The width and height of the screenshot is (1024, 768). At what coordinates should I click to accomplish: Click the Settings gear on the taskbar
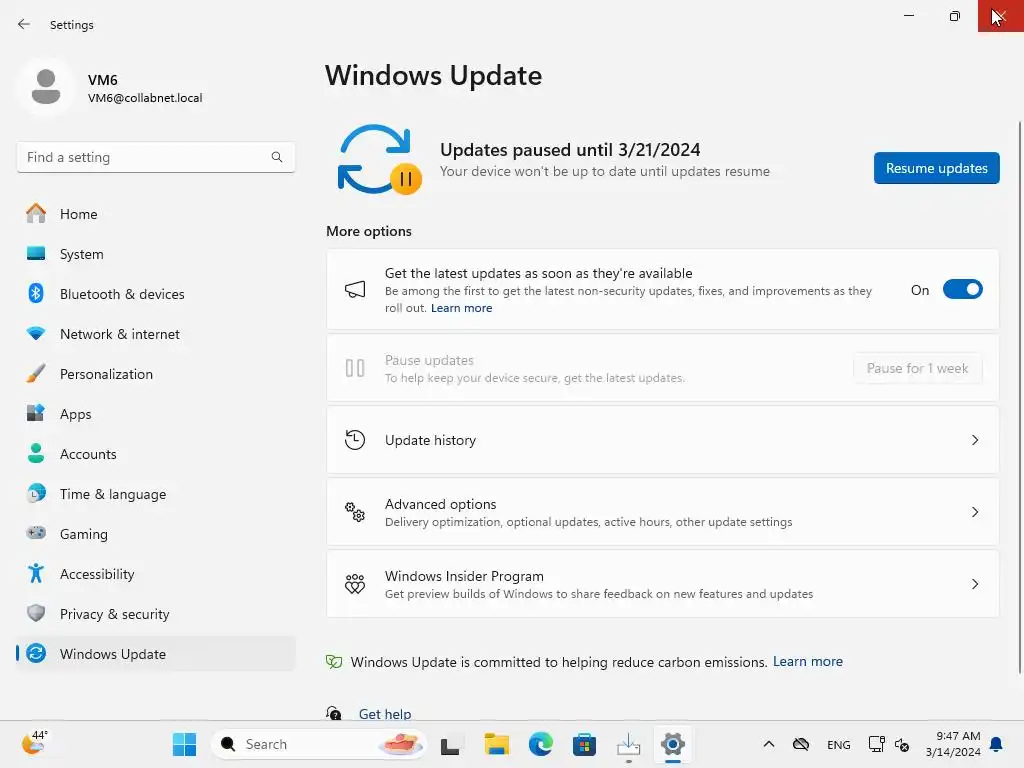click(x=673, y=744)
